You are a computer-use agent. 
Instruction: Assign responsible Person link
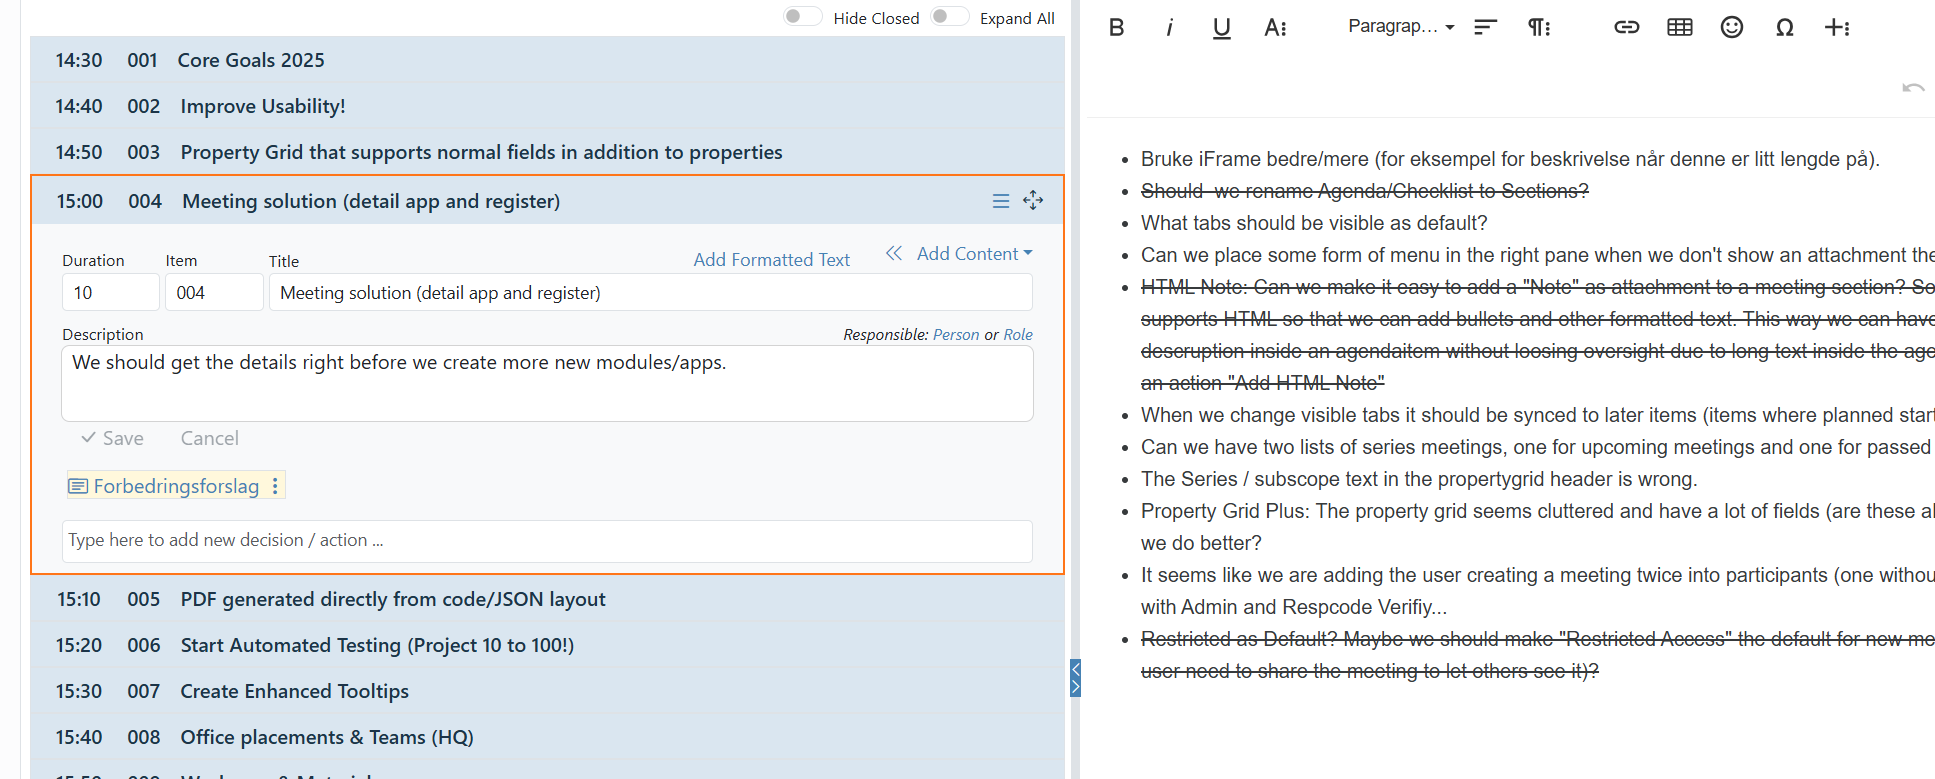pos(956,335)
